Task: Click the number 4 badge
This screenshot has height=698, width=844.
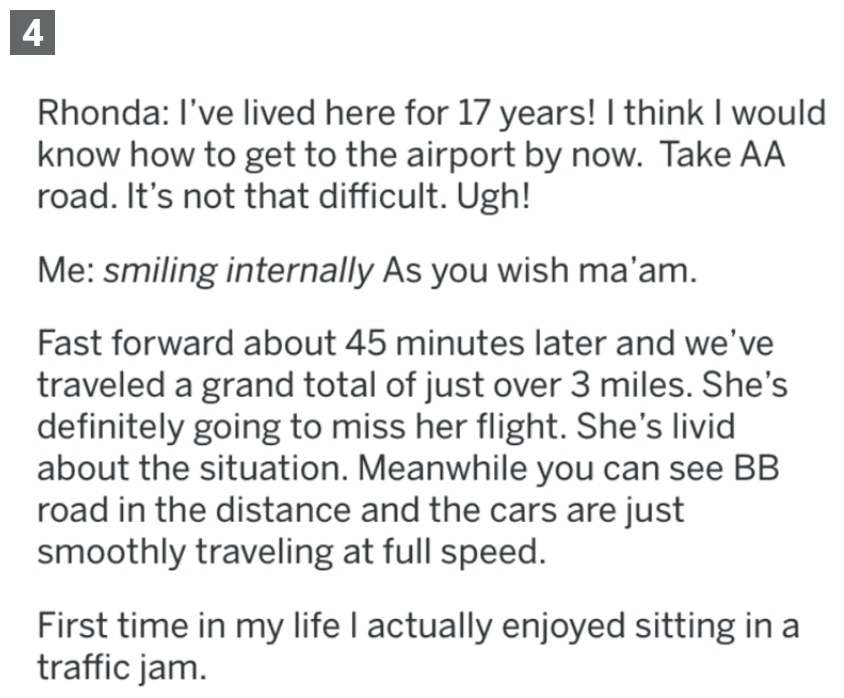Action: click(x=32, y=32)
